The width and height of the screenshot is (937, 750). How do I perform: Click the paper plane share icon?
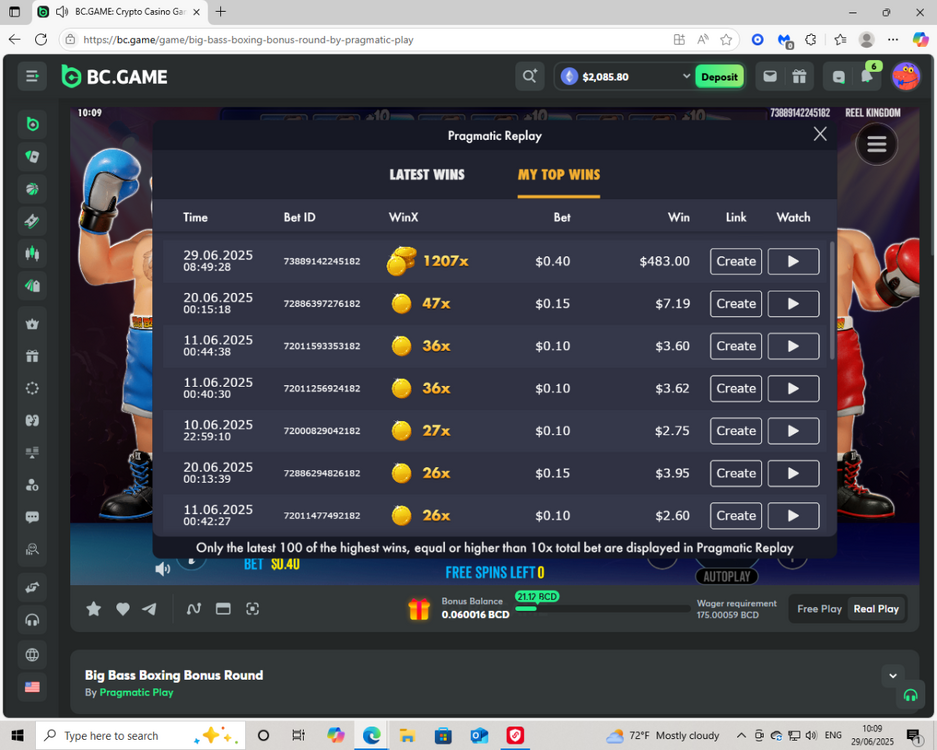coord(149,609)
